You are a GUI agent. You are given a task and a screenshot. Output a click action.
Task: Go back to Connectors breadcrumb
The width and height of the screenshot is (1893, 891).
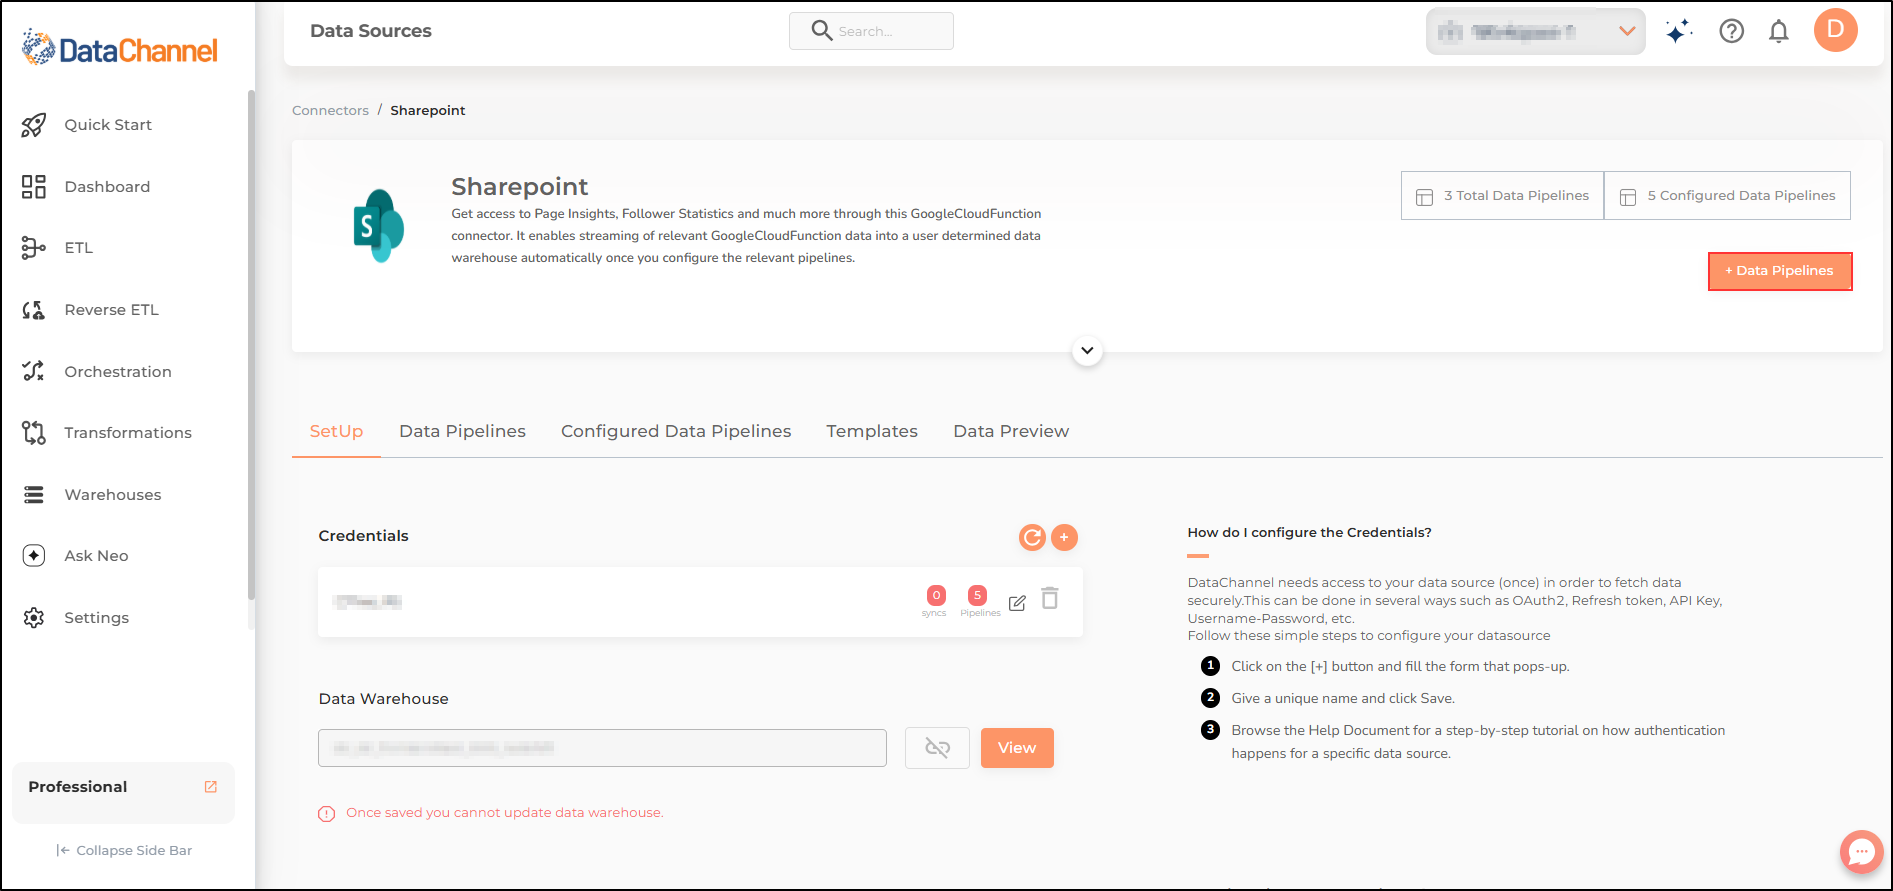tap(330, 111)
